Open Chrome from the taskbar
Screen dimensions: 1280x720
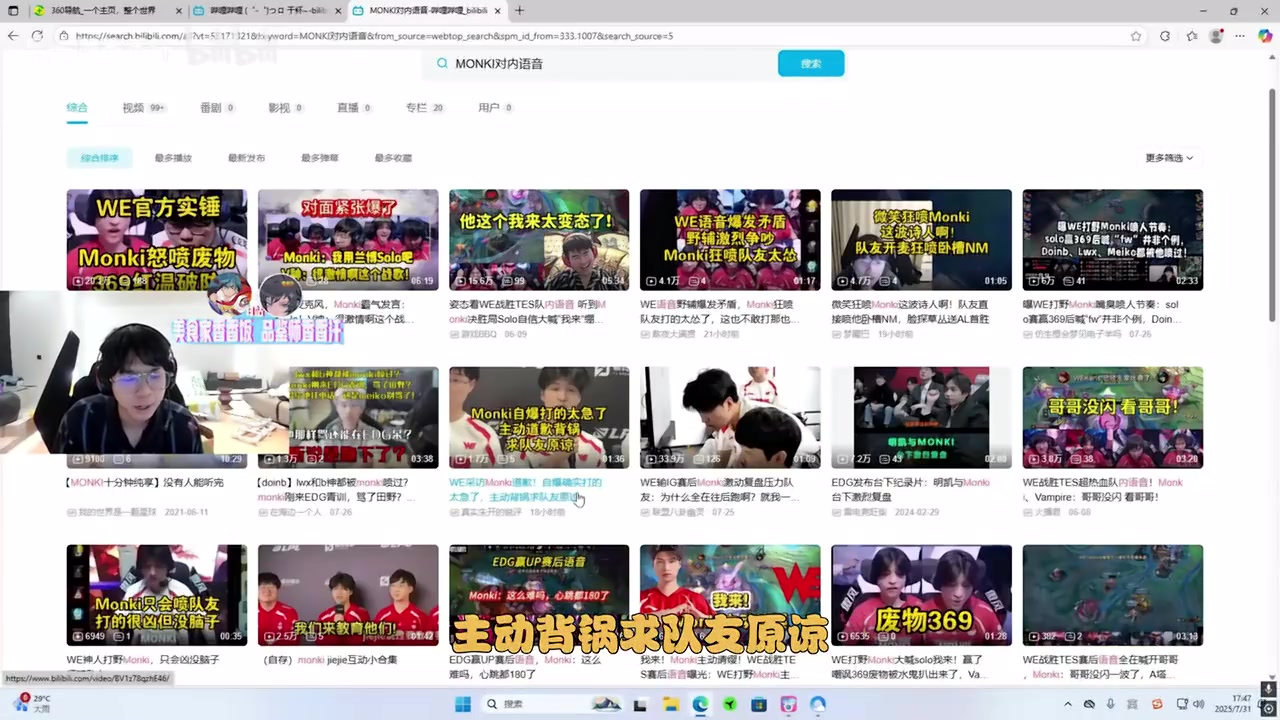pos(699,704)
